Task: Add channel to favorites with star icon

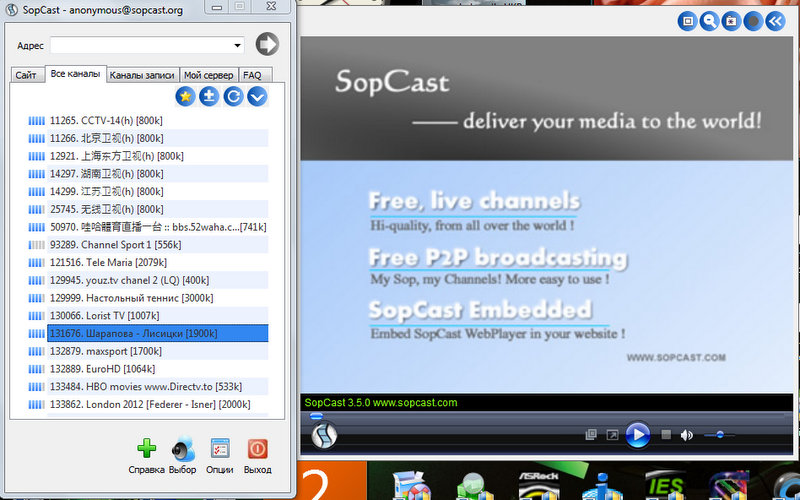Action: [185, 96]
